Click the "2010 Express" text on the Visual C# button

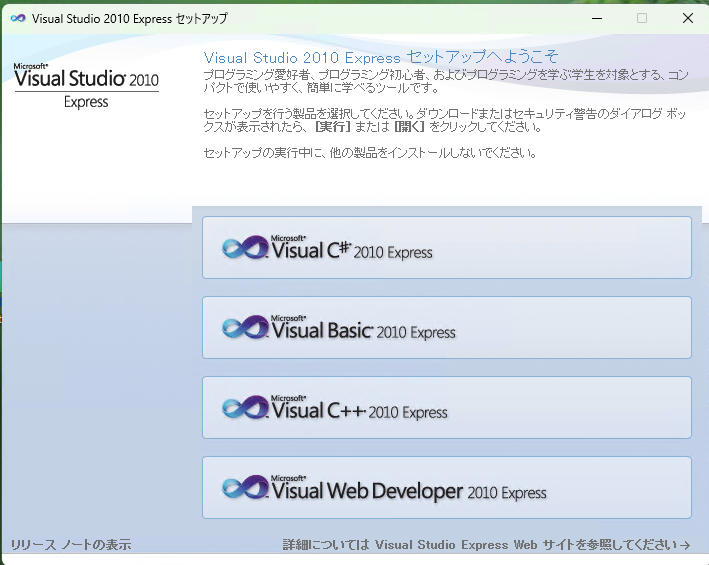coord(393,252)
